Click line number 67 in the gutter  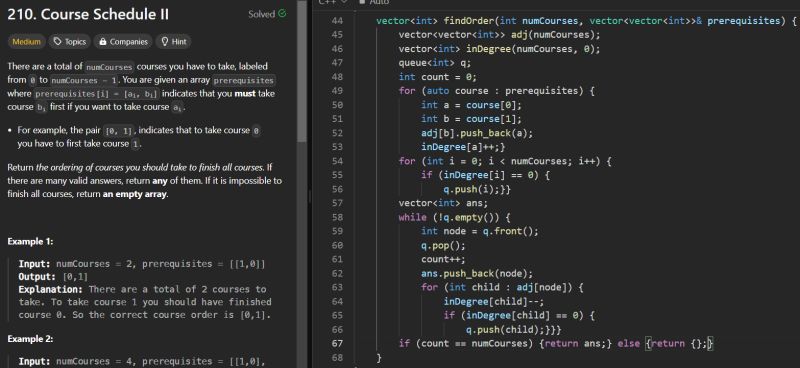[x=337, y=344]
